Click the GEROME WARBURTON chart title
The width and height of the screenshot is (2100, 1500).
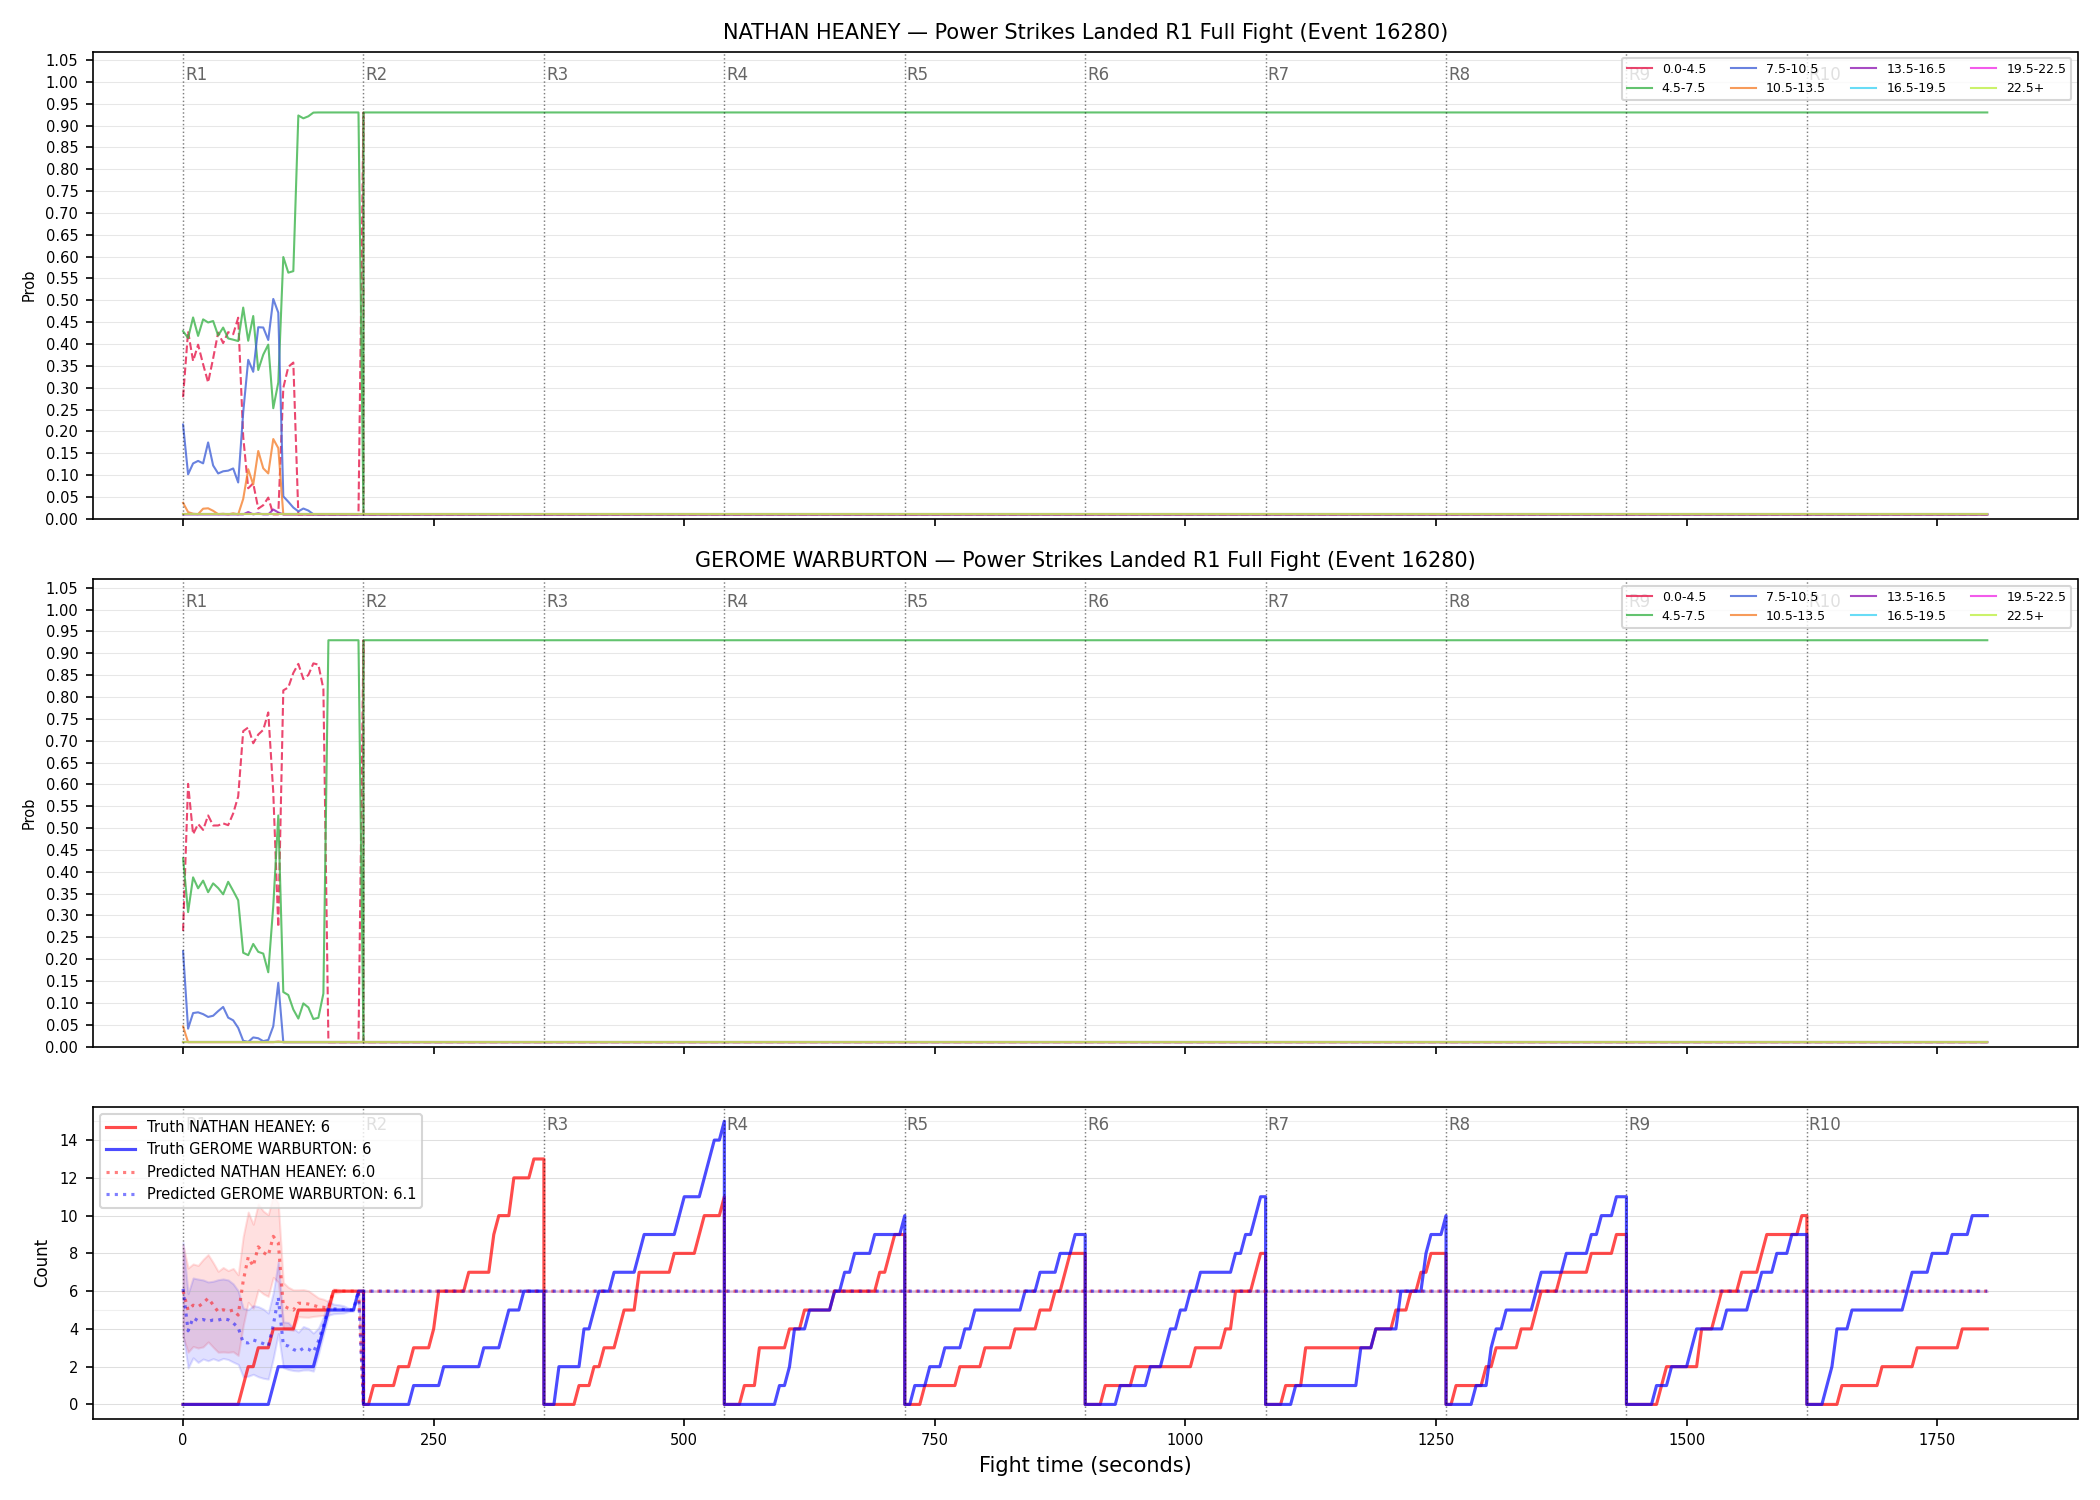point(1085,560)
